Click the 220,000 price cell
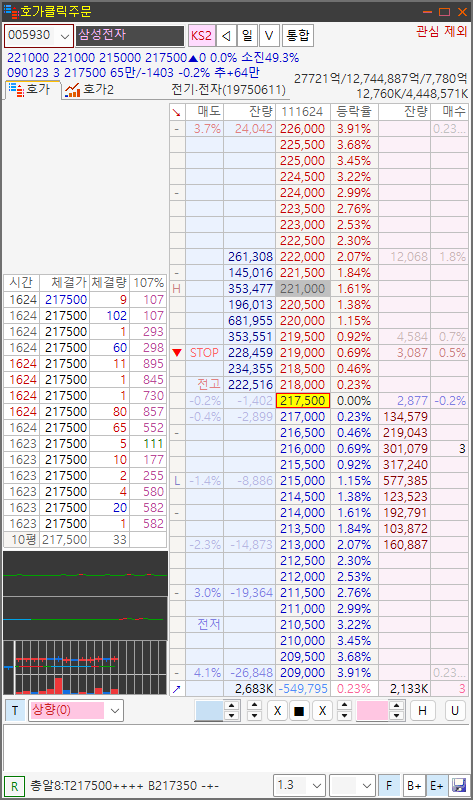 [x=303, y=320]
